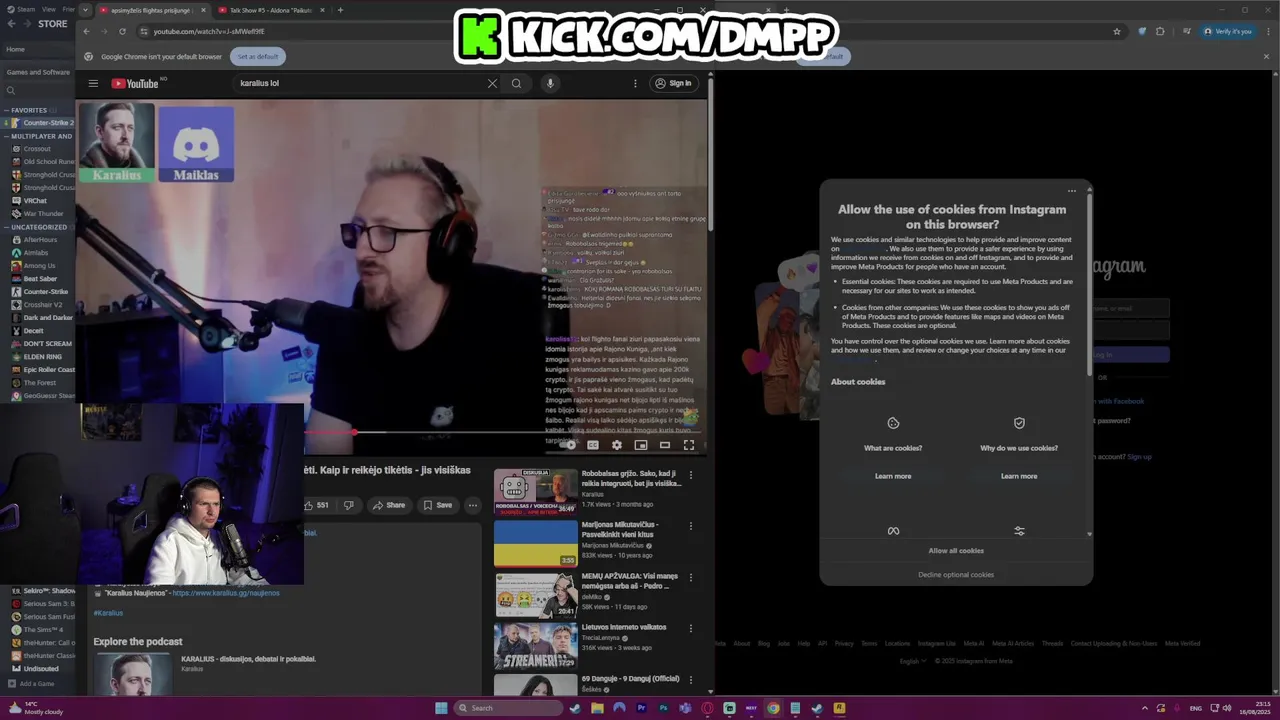Open options for MEMŲ APŽVALGA video
Screen dimensions: 1280x720
click(x=690, y=578)
